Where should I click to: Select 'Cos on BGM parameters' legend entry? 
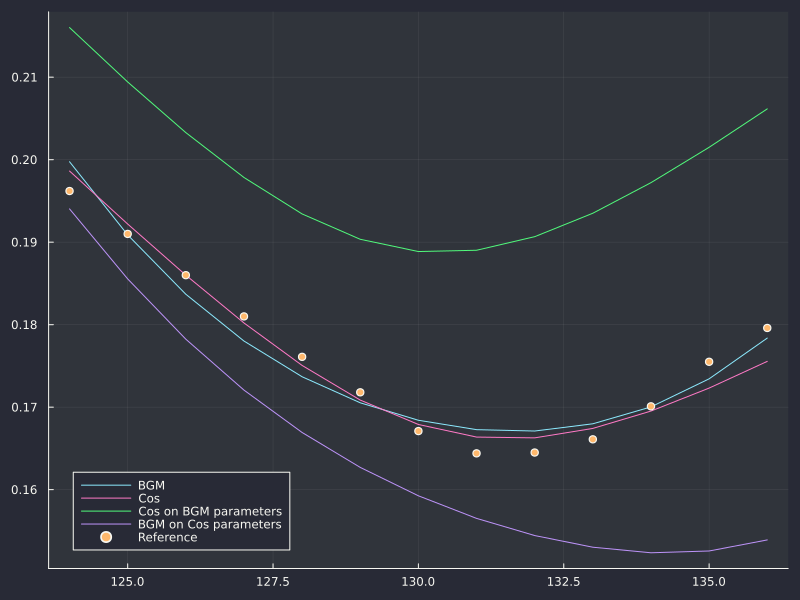(x=210, y=511)
